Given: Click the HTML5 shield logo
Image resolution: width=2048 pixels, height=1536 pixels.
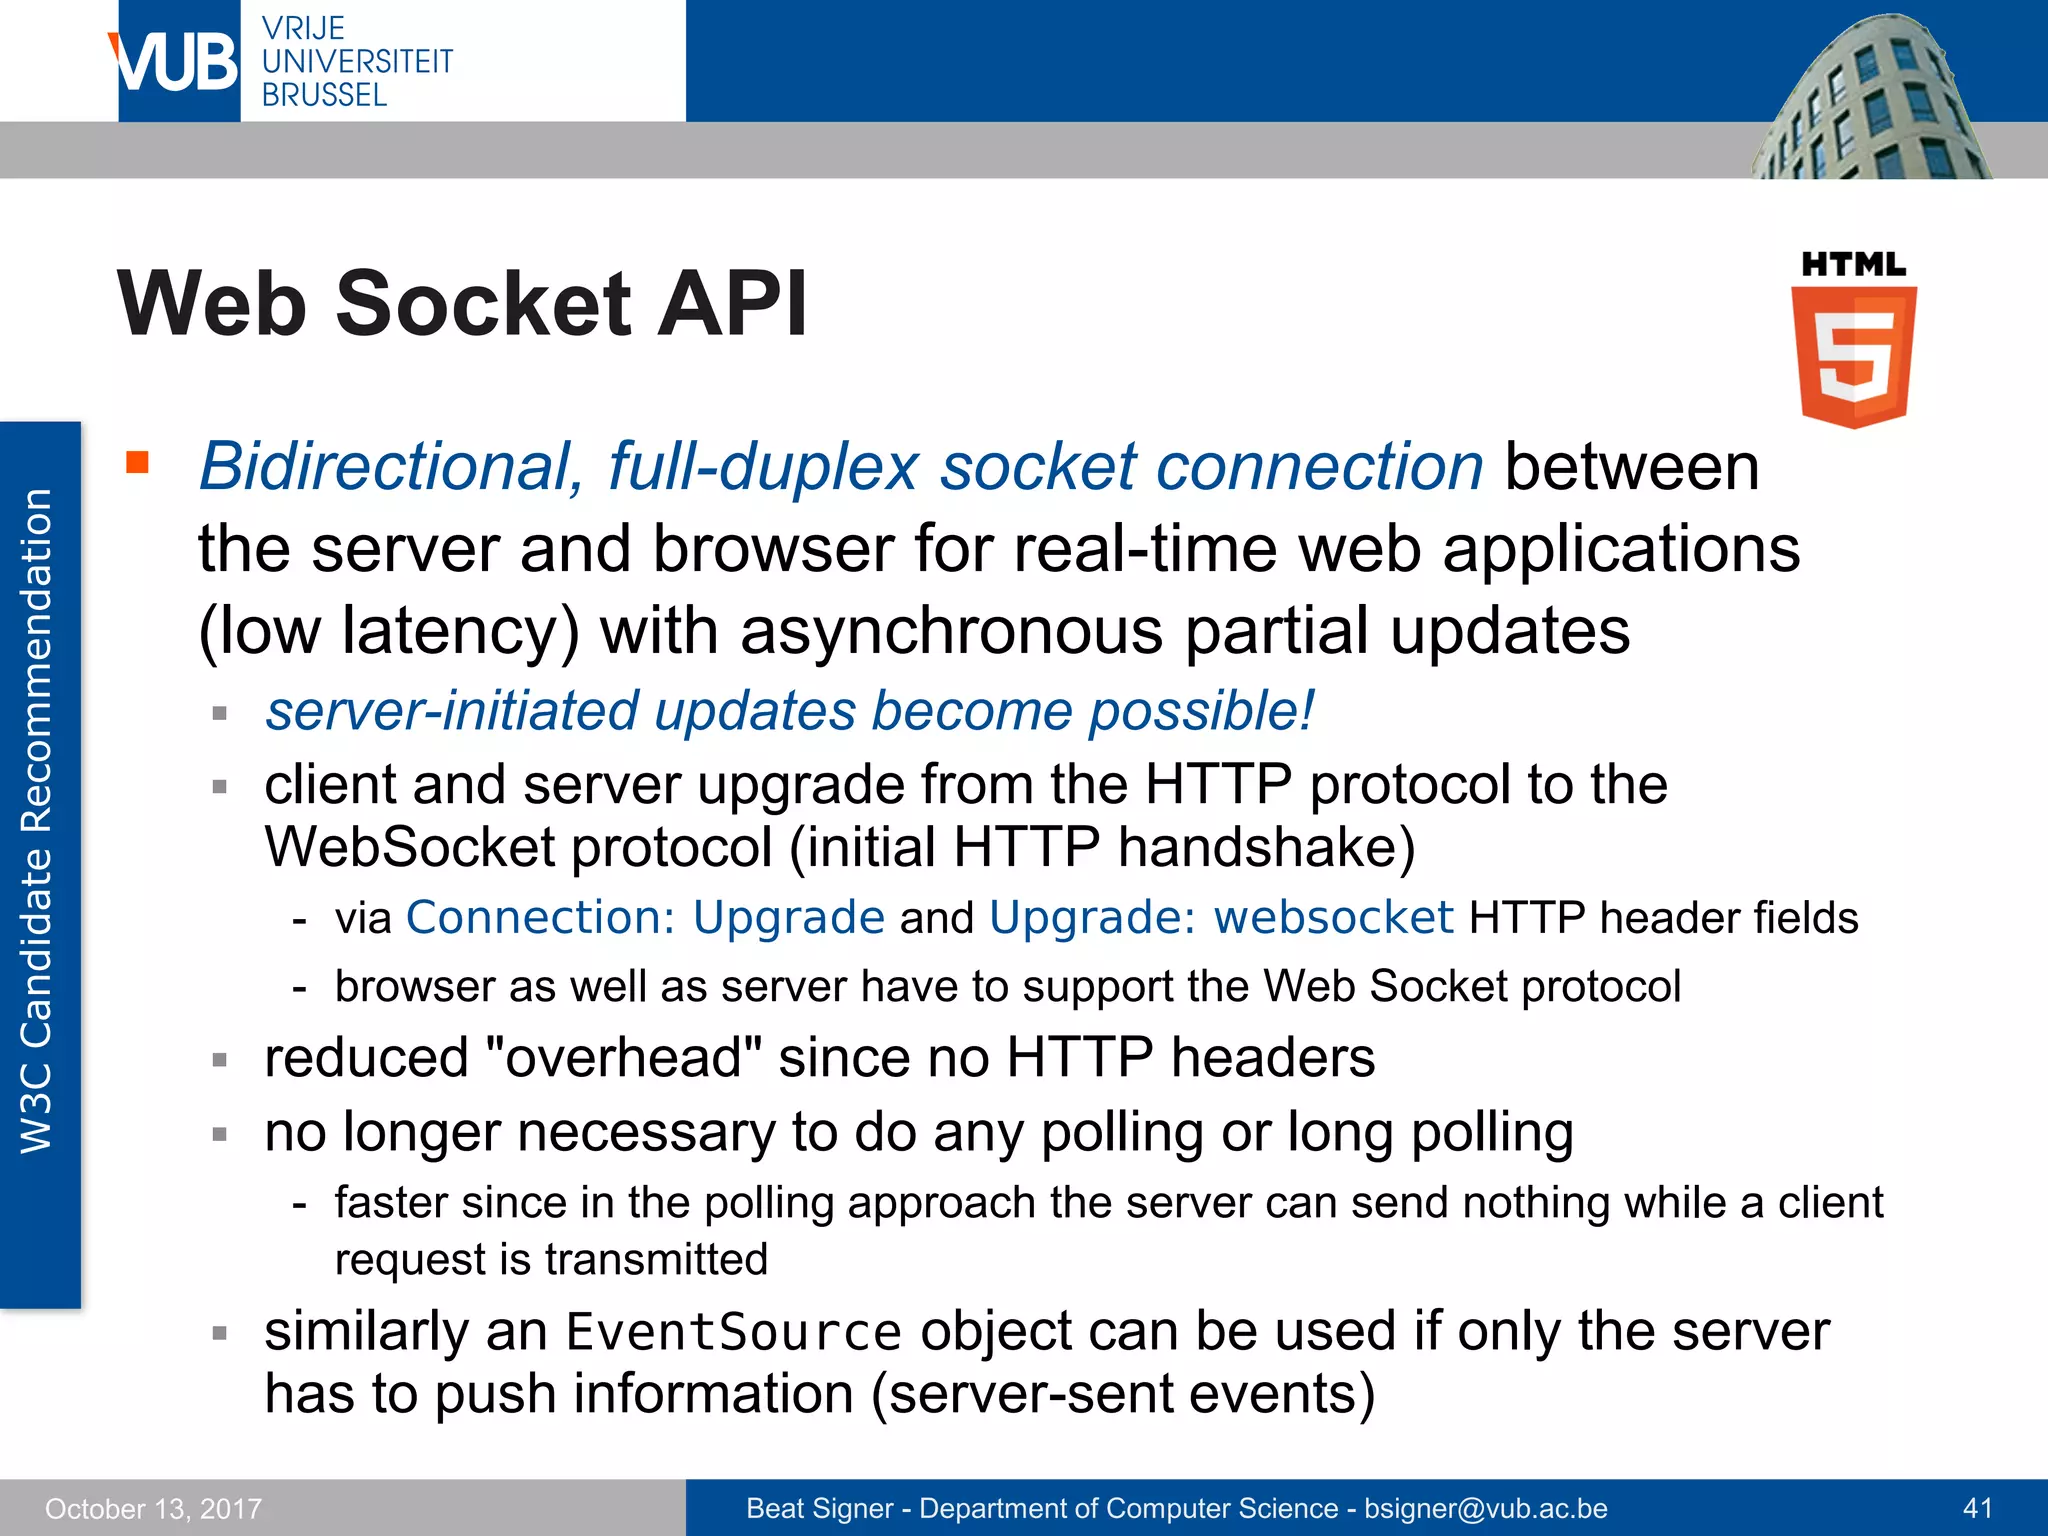Looking at the screenshot, I should click(1854, 340).
